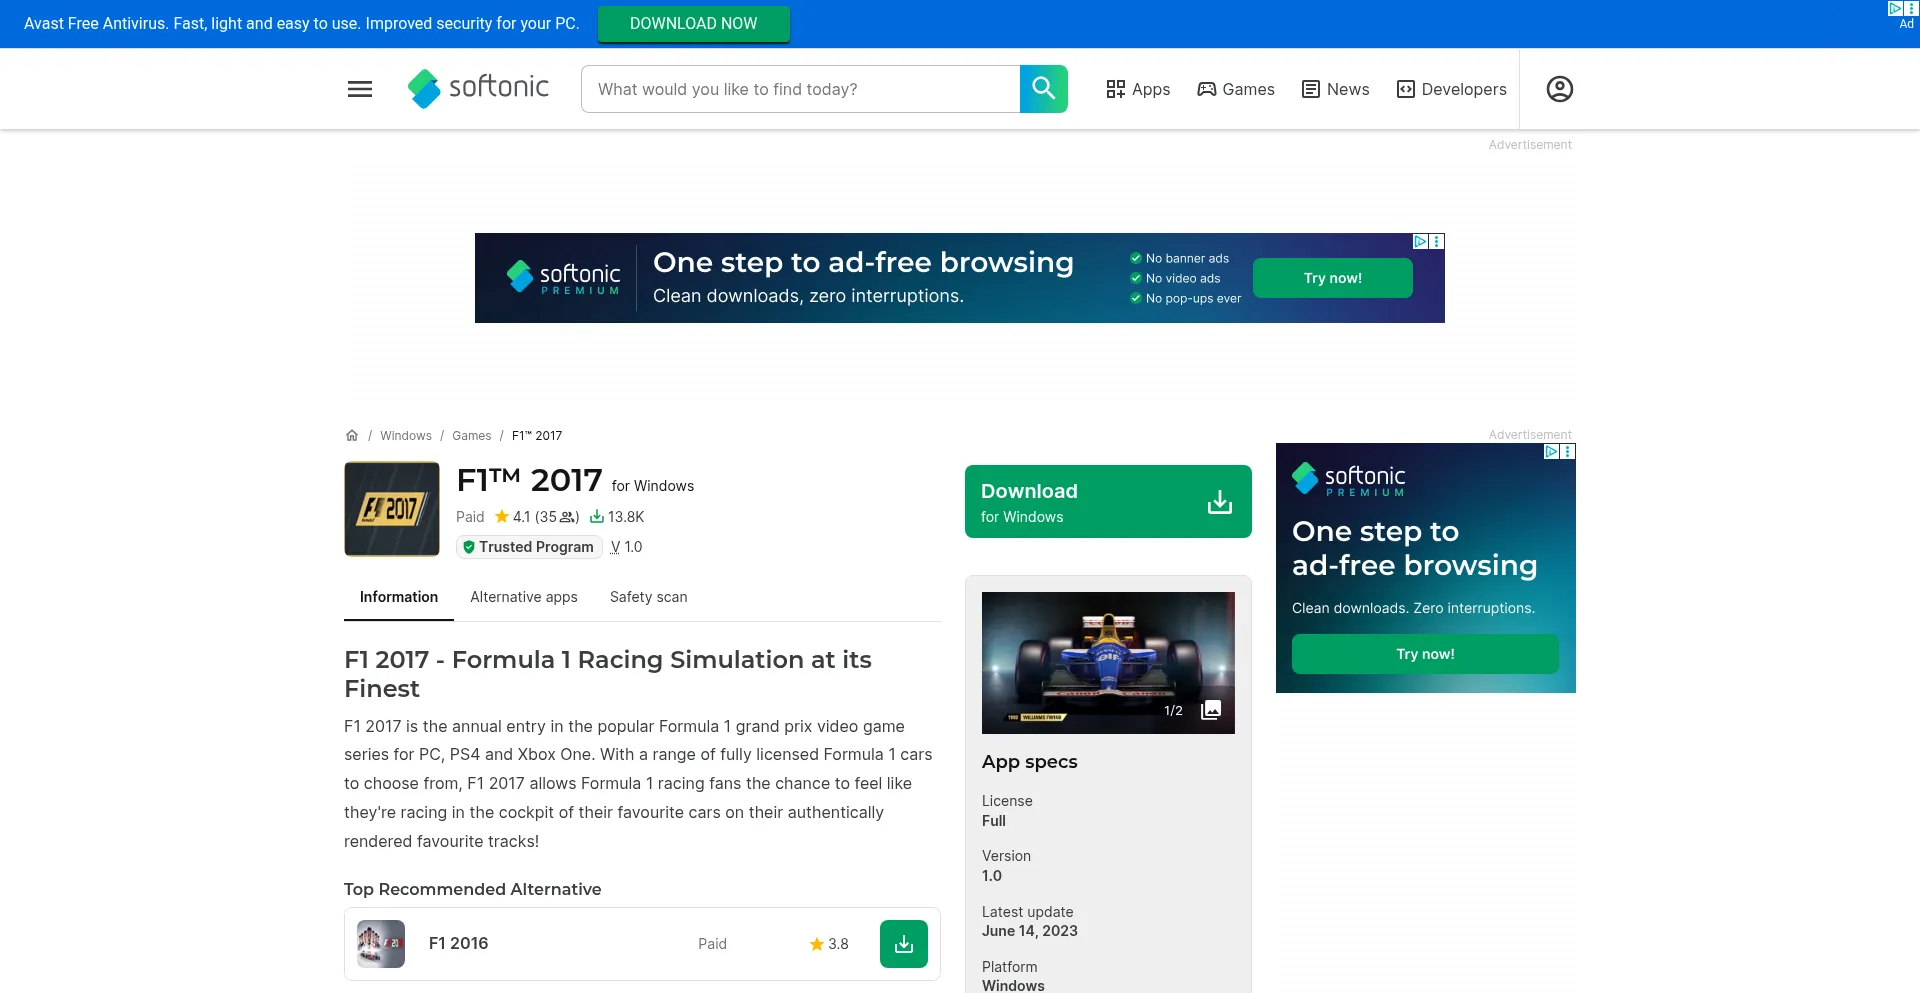
Task: Switch to the Safety scan tab
Action: point(649,597)
